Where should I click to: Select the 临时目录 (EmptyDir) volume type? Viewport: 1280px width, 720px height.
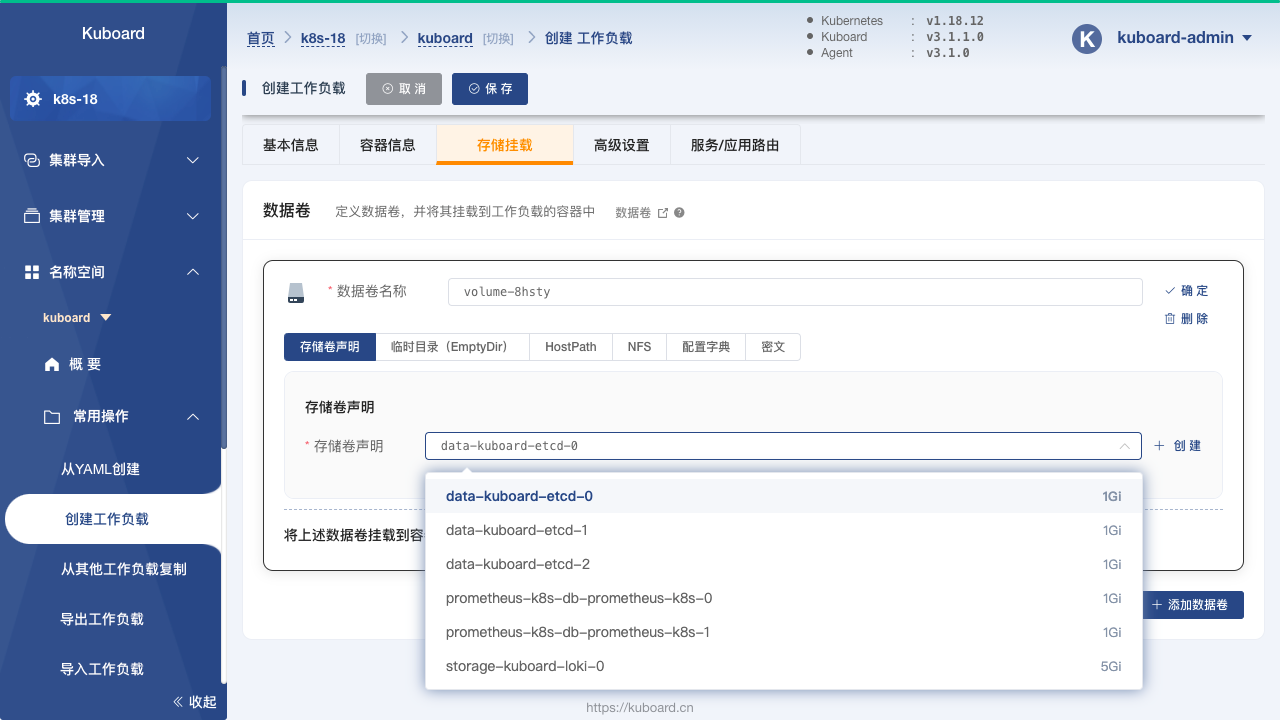click(x=452, y=347)
